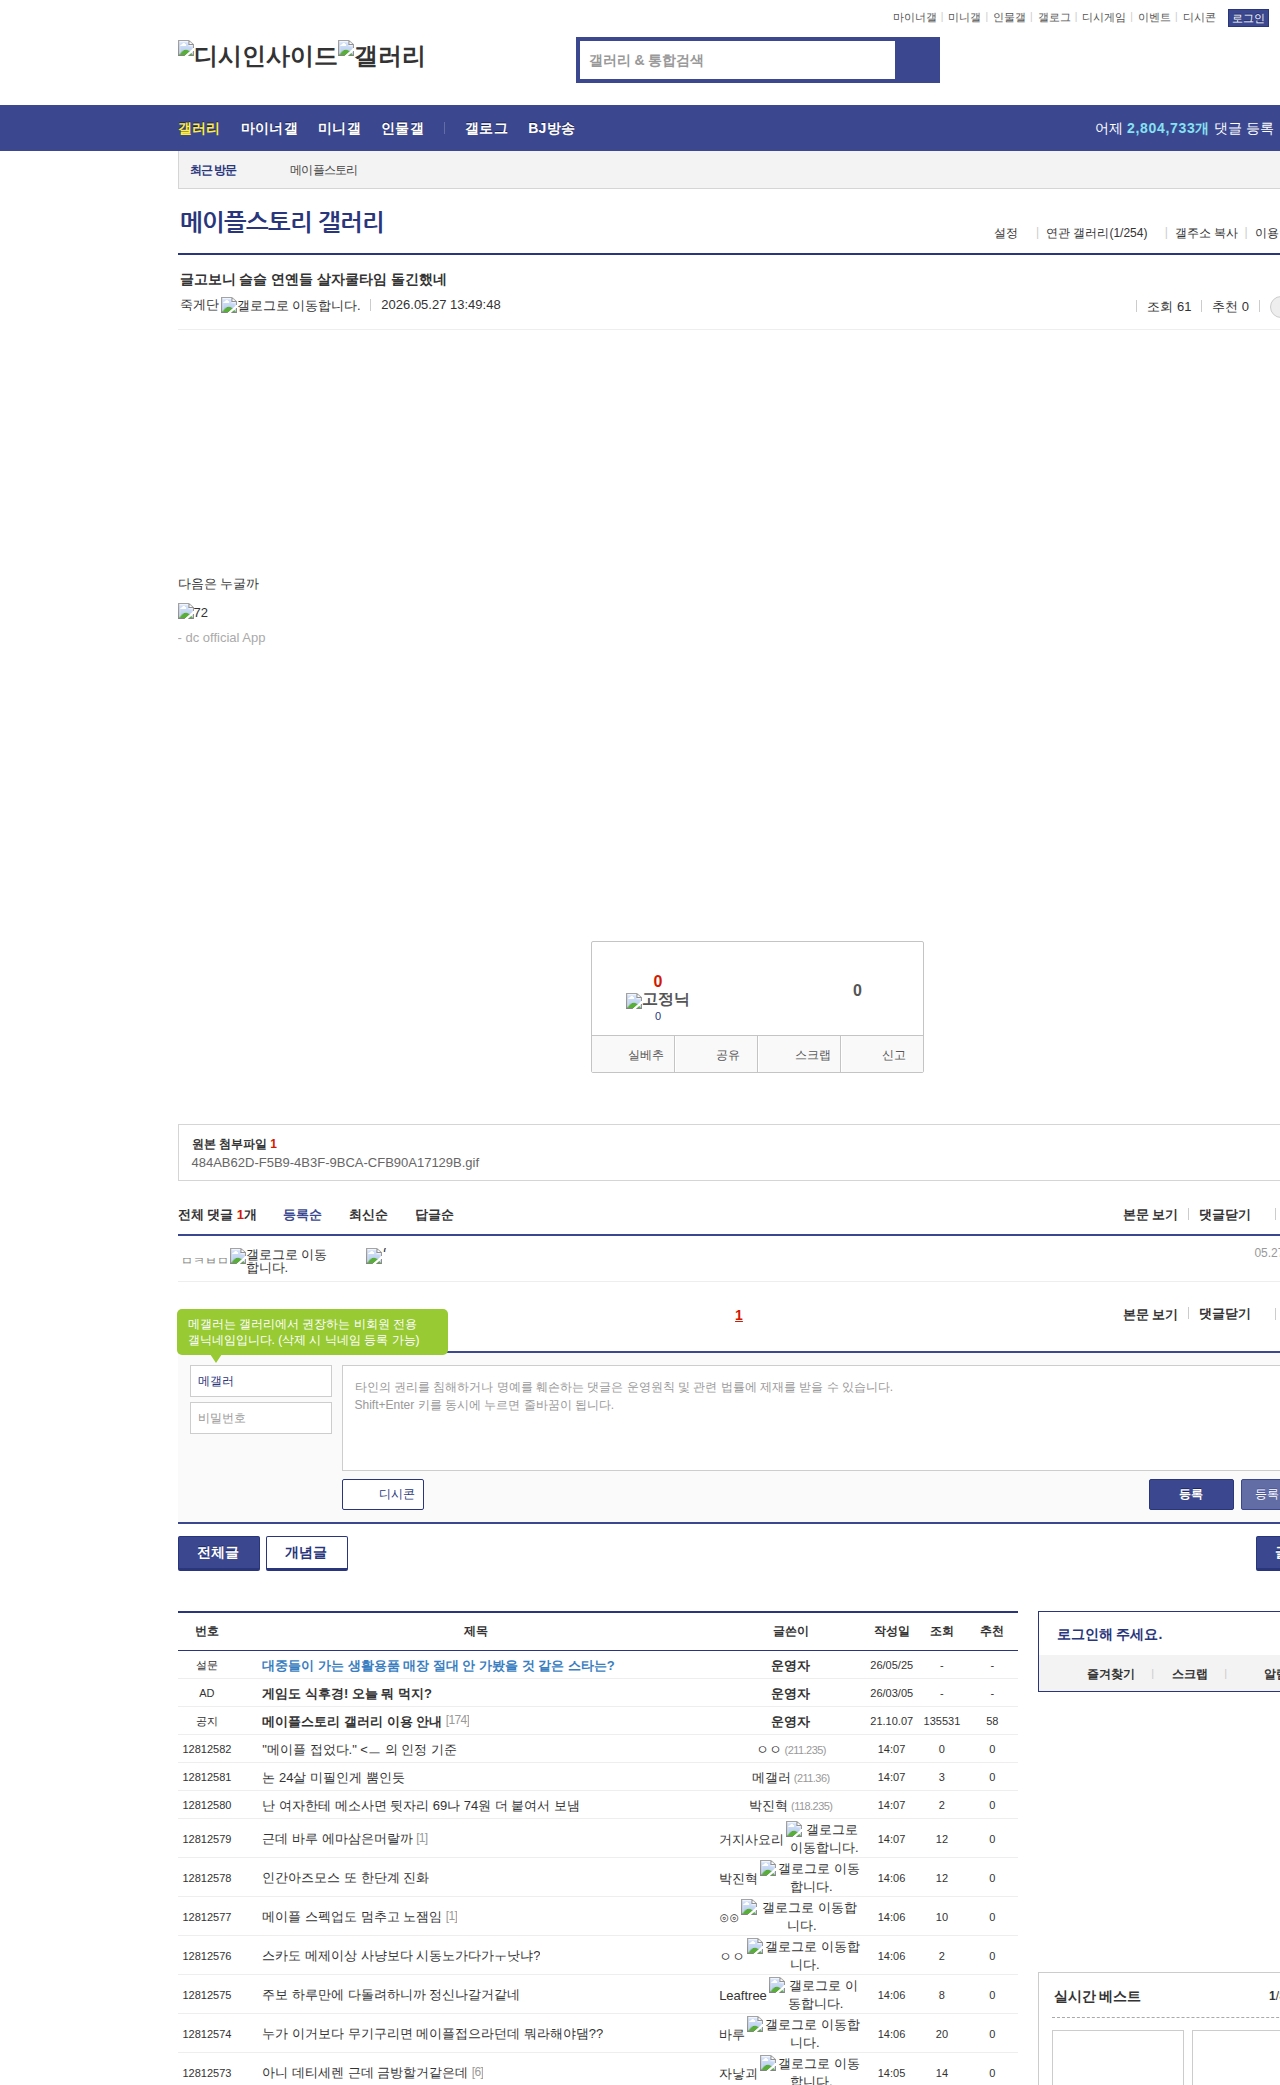Image resolution: width=1280 pixels, height=2085 pixels.
Task: Go to comment page 1
Action: click(x=739, y=1315)
